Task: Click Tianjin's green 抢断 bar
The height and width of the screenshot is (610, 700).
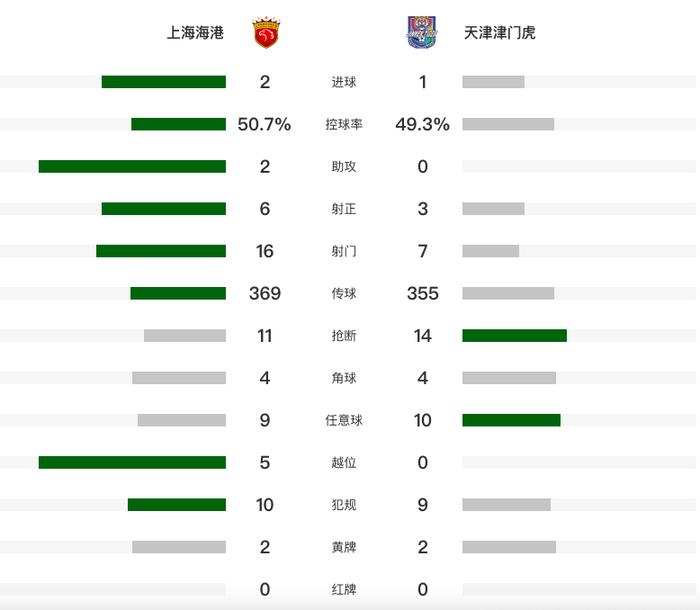Action: tap(515, 335)
